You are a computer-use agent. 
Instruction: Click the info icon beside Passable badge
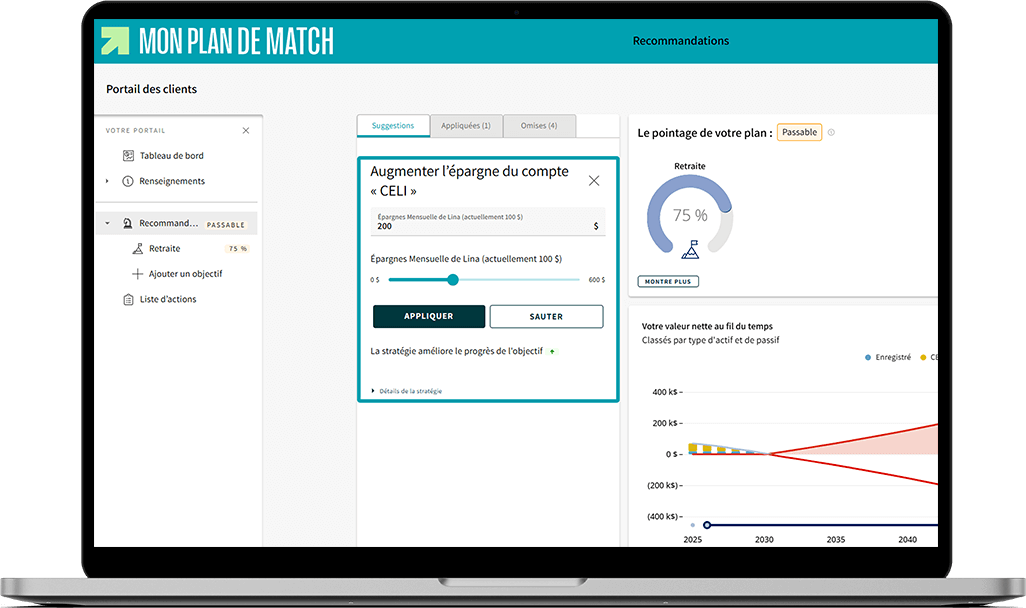(831, 133)
